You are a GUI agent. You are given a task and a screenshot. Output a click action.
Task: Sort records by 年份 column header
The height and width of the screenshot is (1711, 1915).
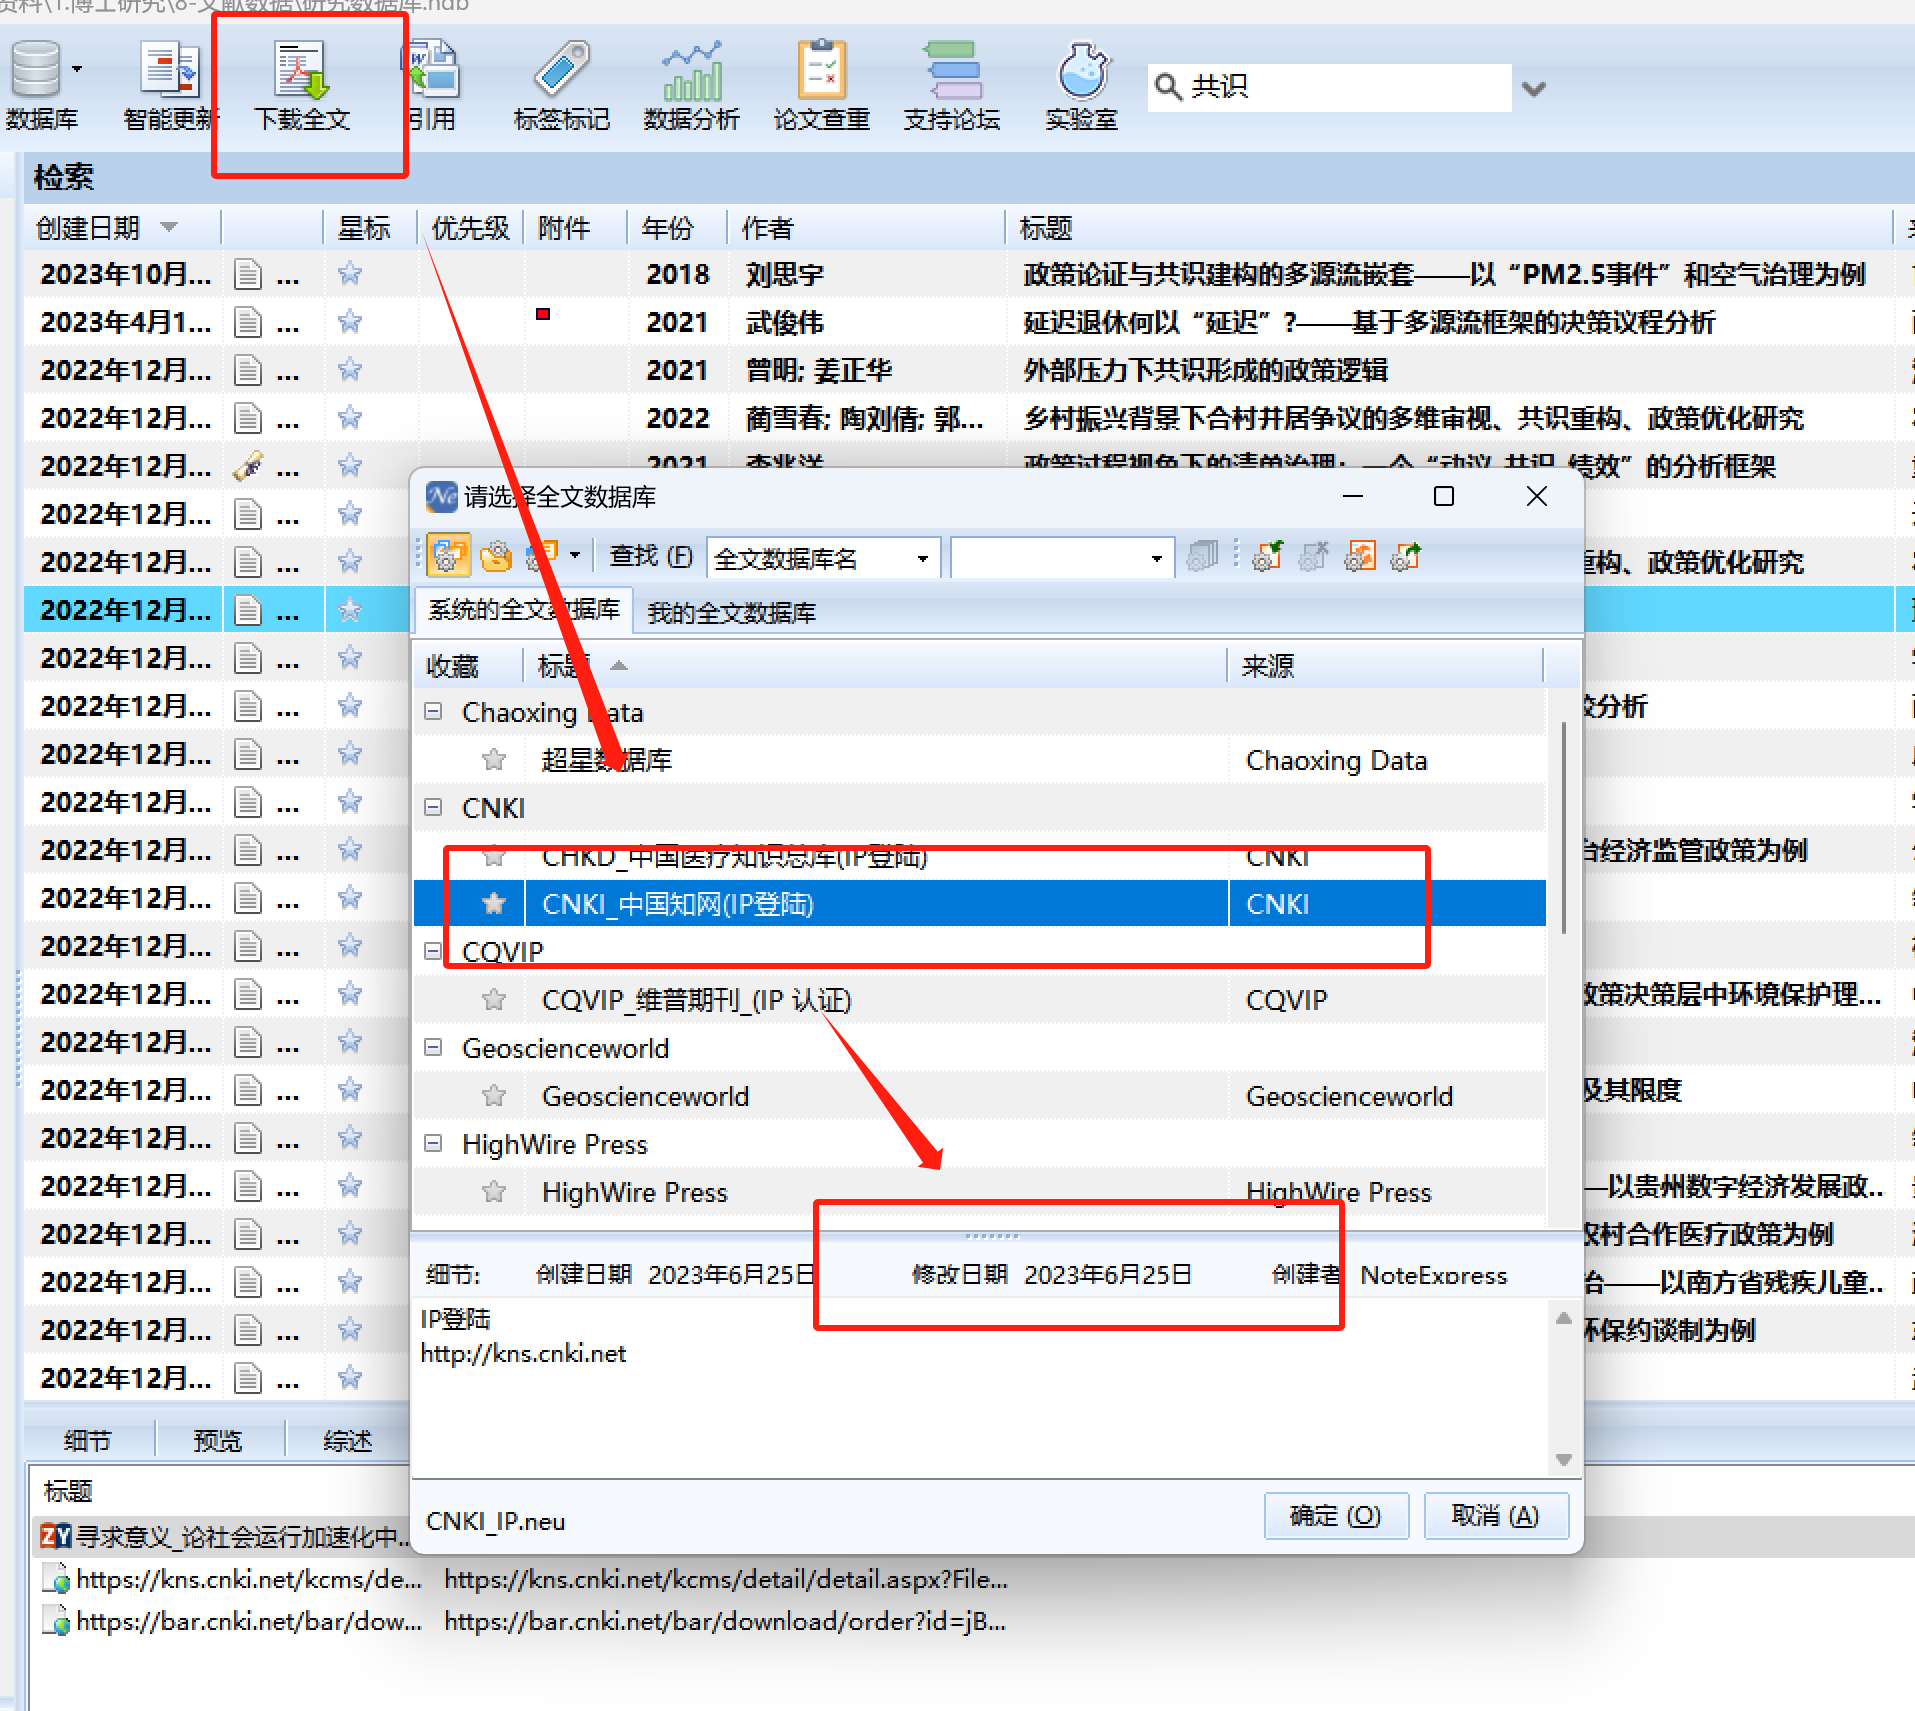pos(676,228)
